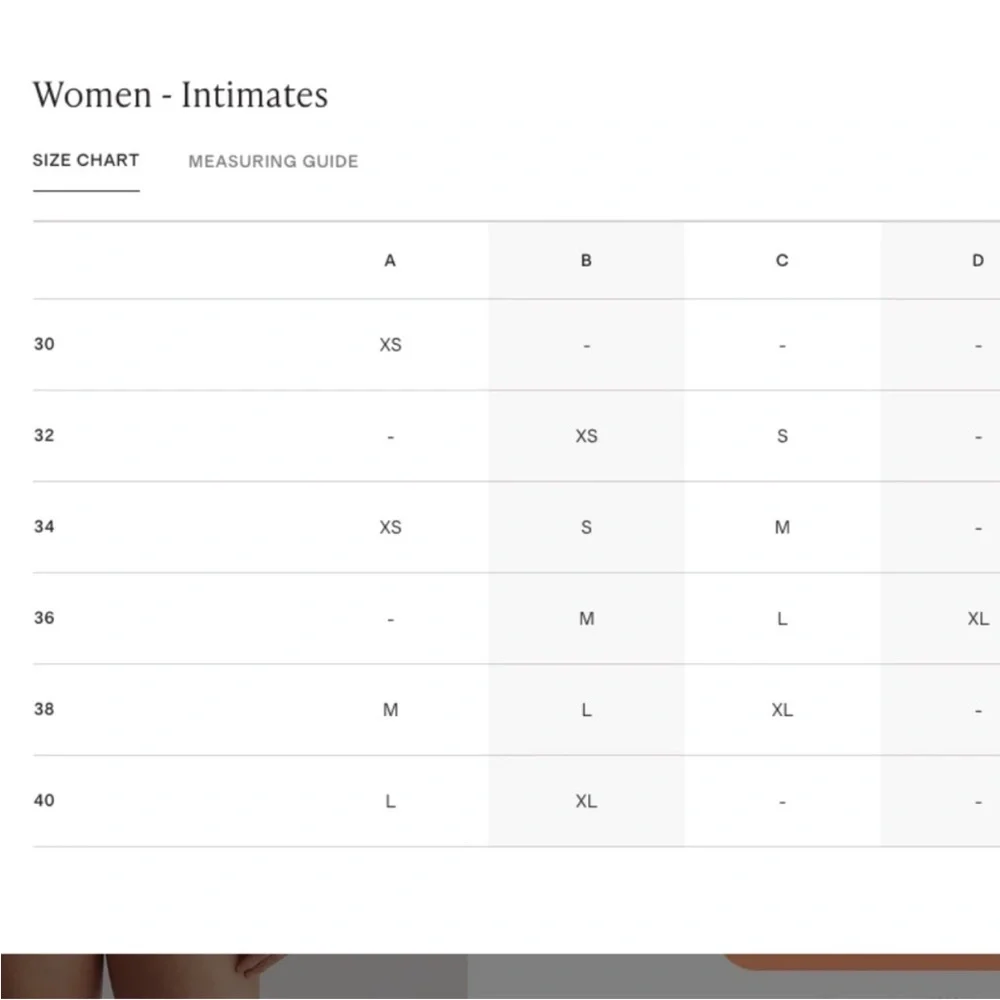The height and width of the screenshot is (1000, 1000).
Task: Click S in the 32 C cell
Action: (782, 436)
